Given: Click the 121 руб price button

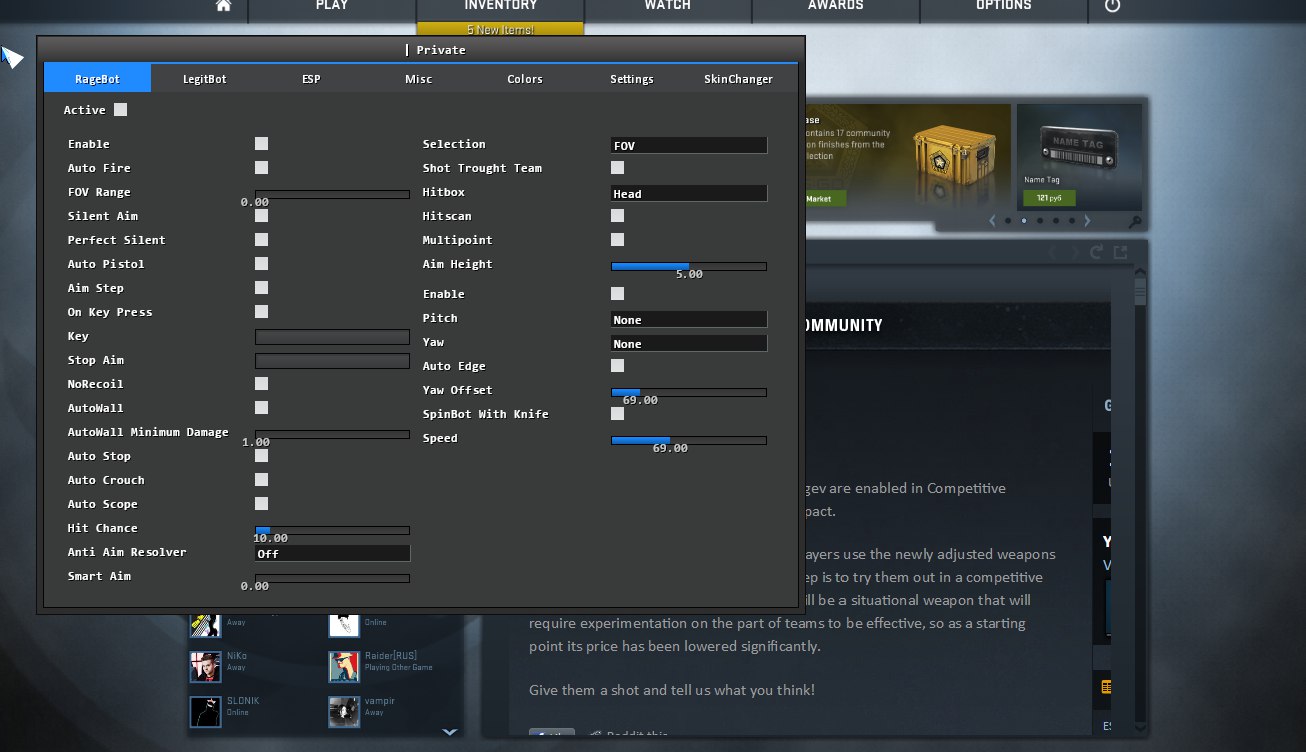Looking at the screenshot, I should (x=1048, y=198).
